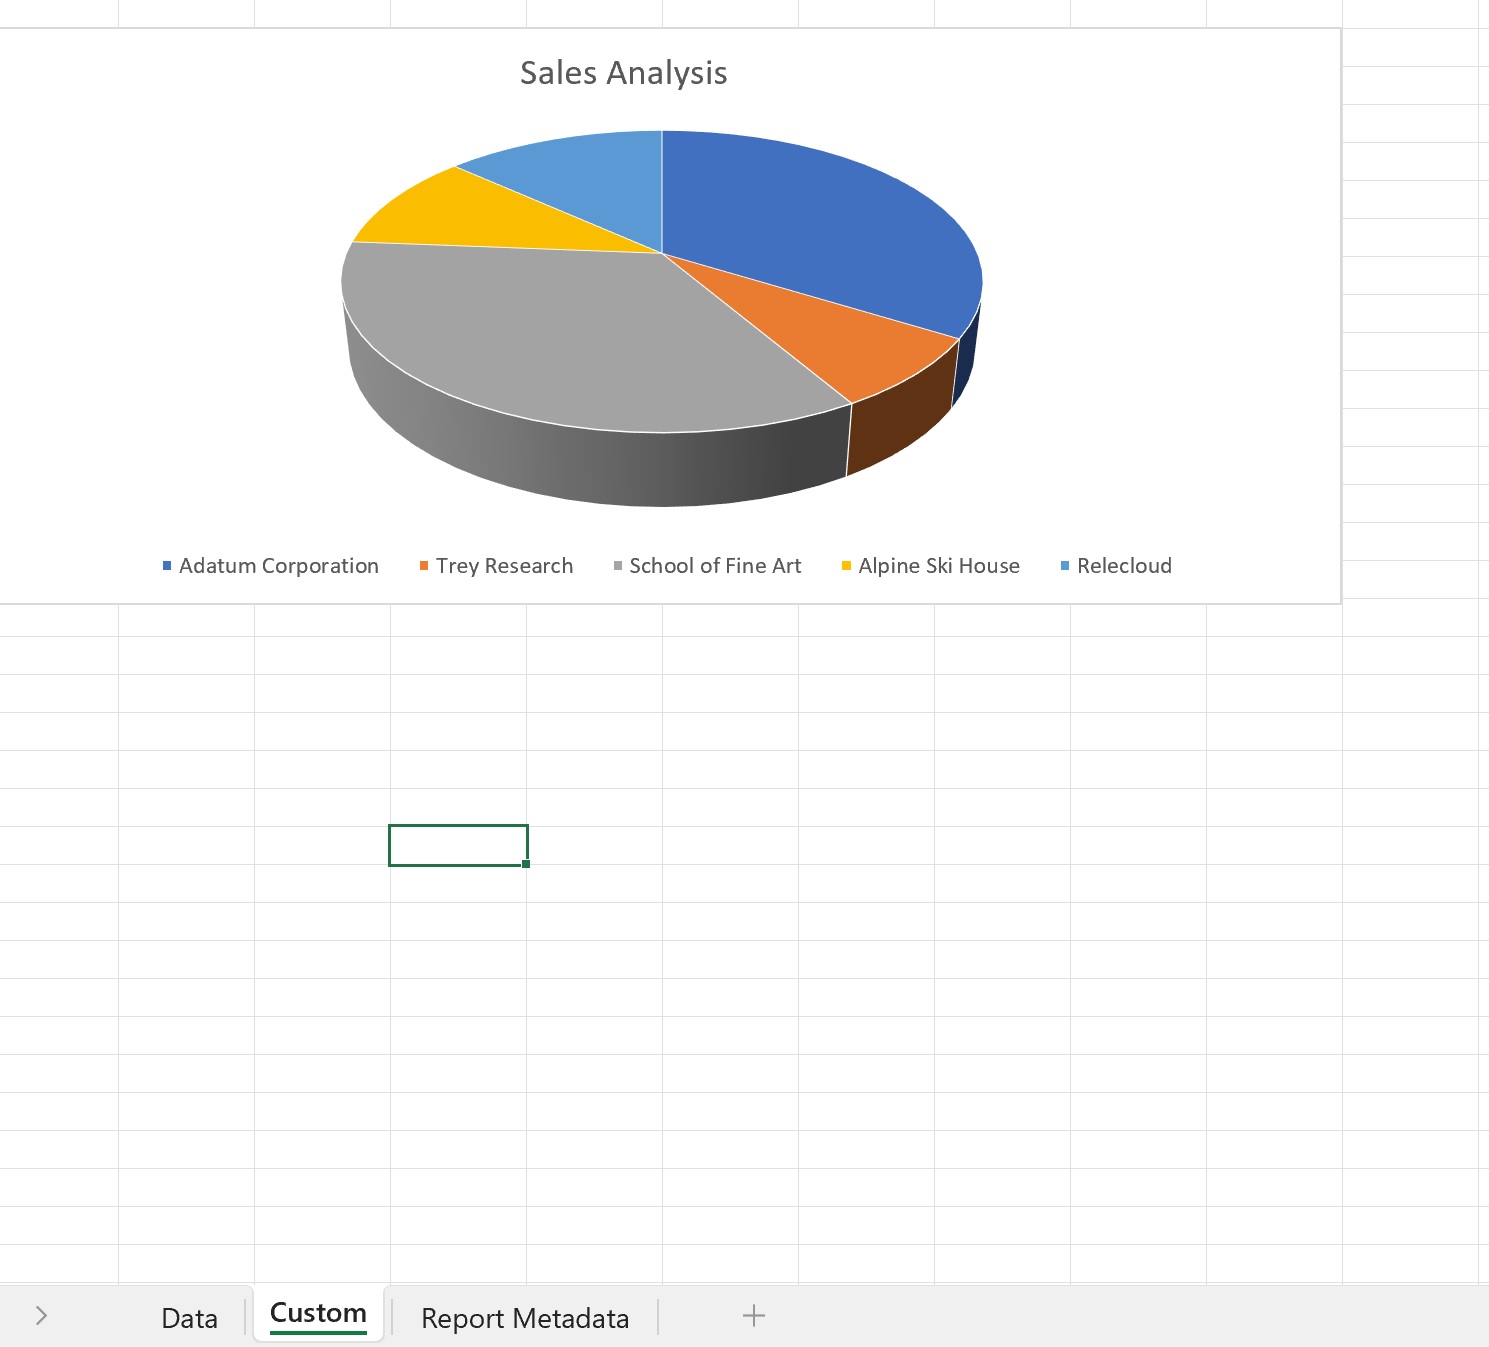The width and height of the screenshot is (1489, 1347).
Task: Open the Report Metadata sheet tab
Action: [525, 1318]
